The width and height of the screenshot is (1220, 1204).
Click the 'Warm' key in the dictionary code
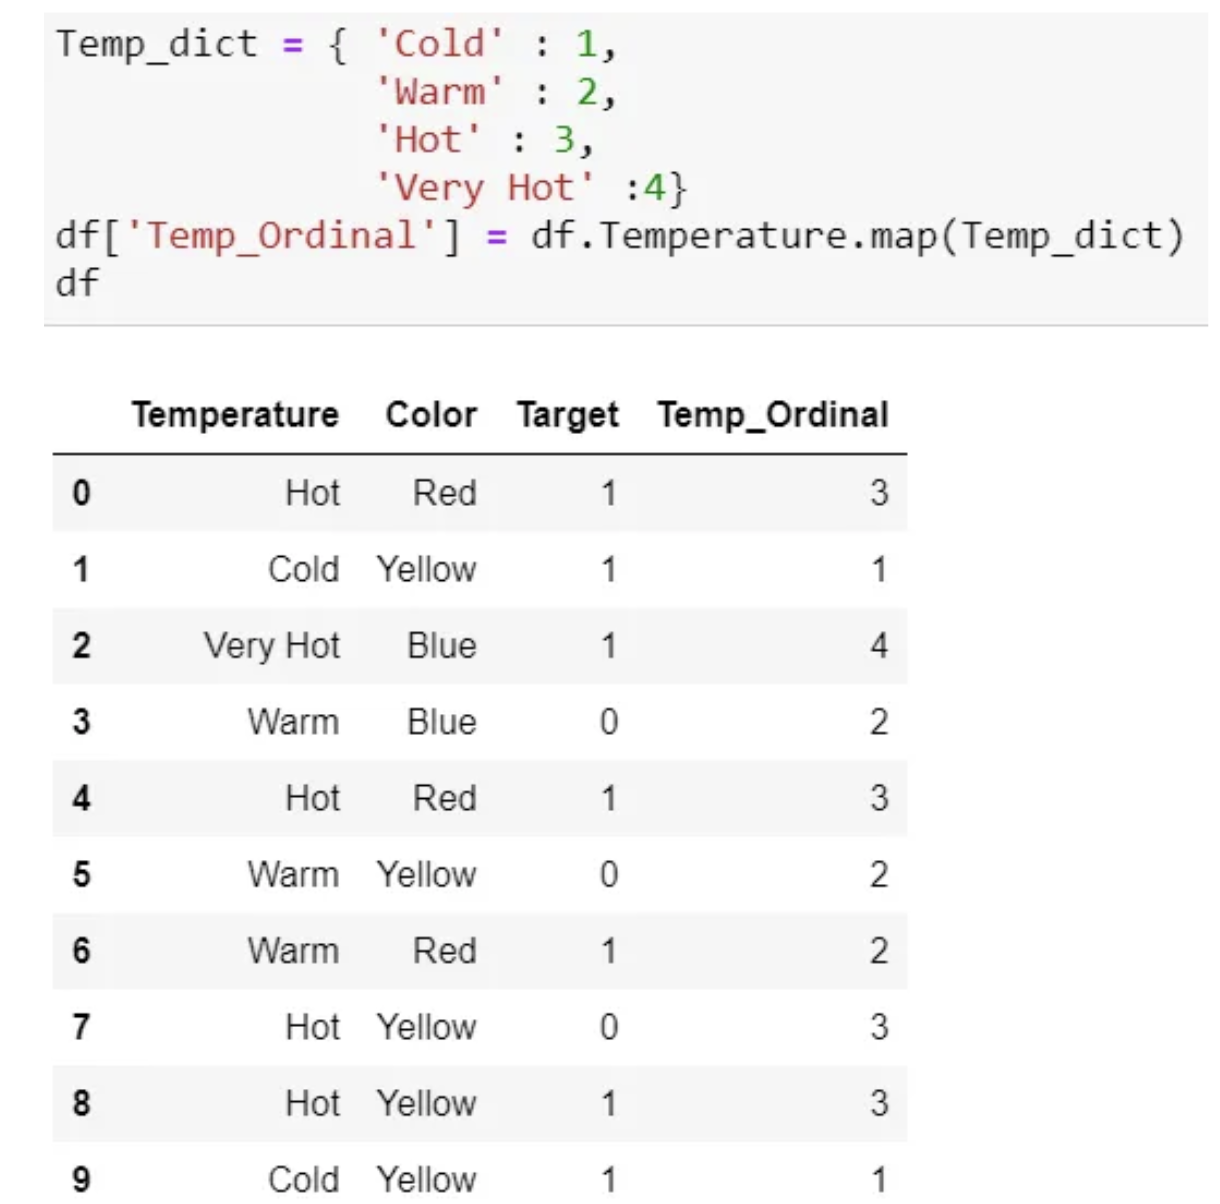point(440,92)
